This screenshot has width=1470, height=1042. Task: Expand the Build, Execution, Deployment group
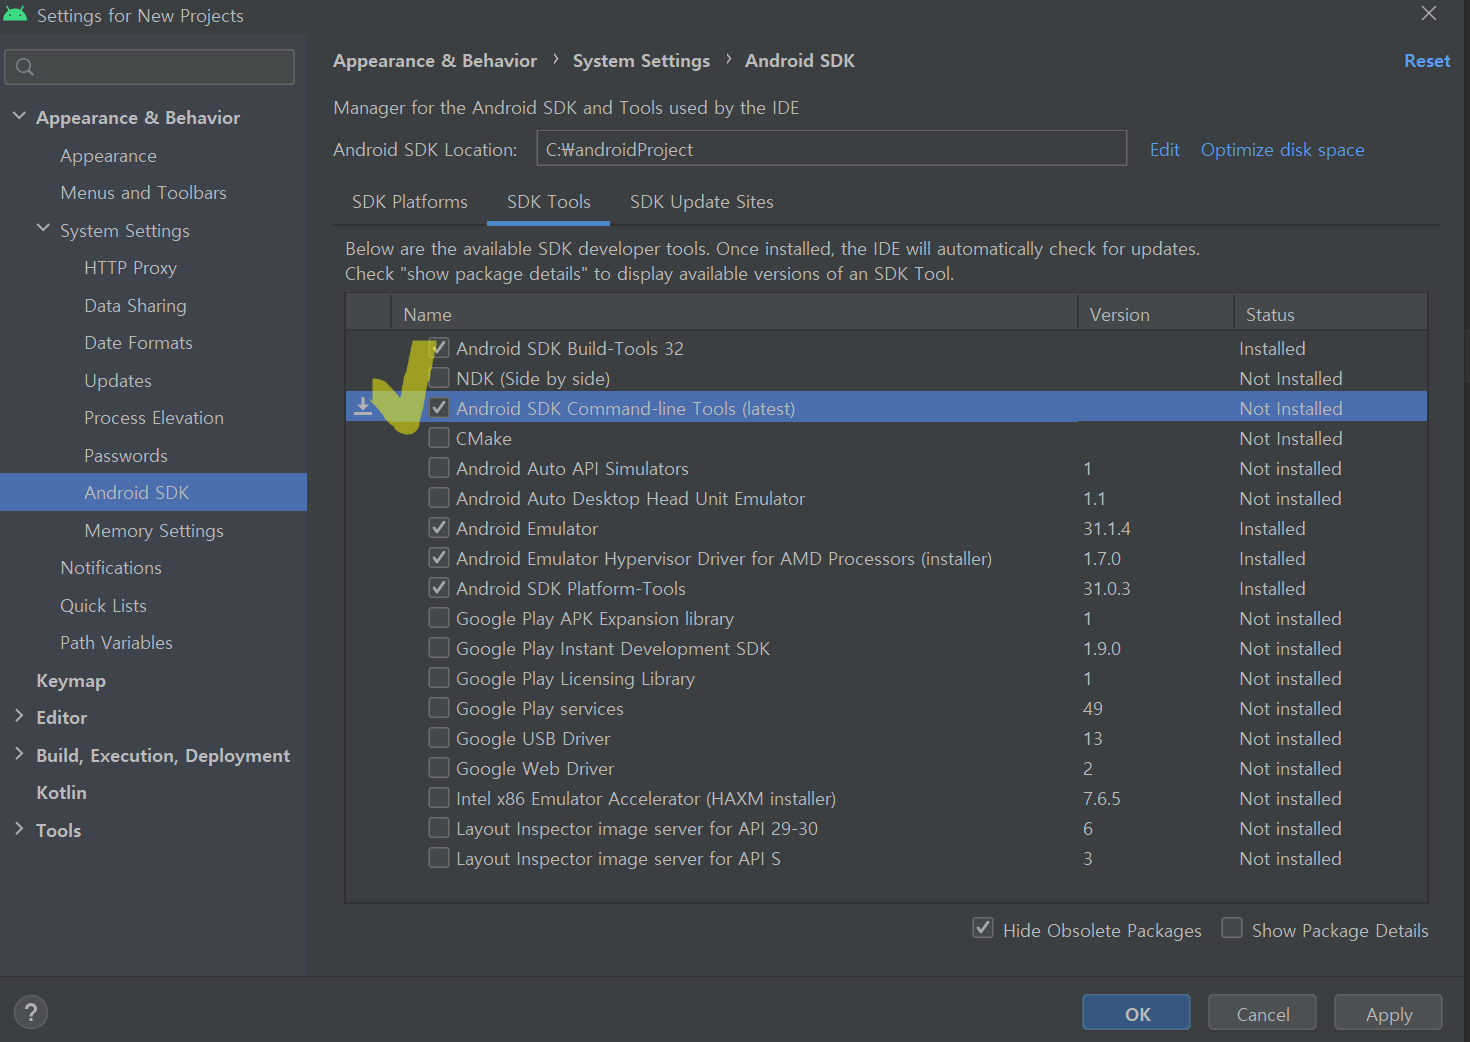click(19, 754)
